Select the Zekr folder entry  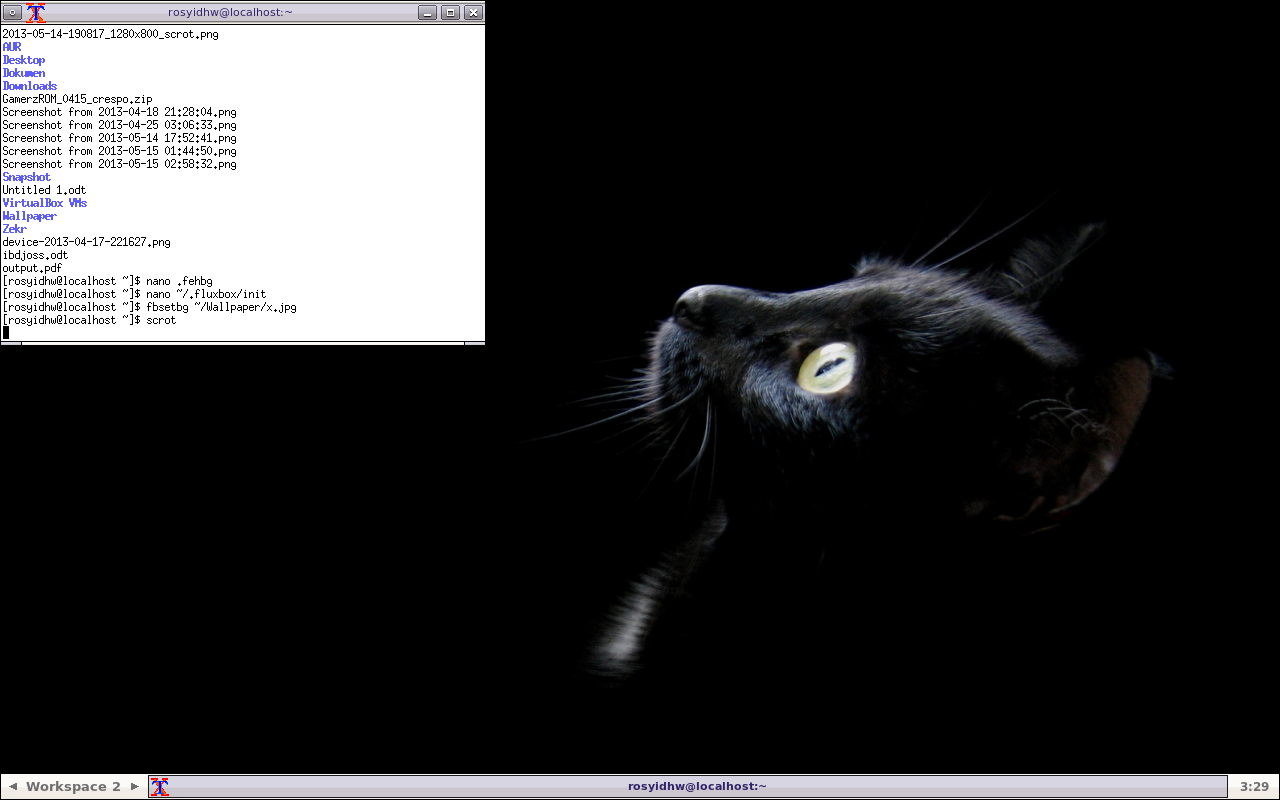(x=14, y=228)
